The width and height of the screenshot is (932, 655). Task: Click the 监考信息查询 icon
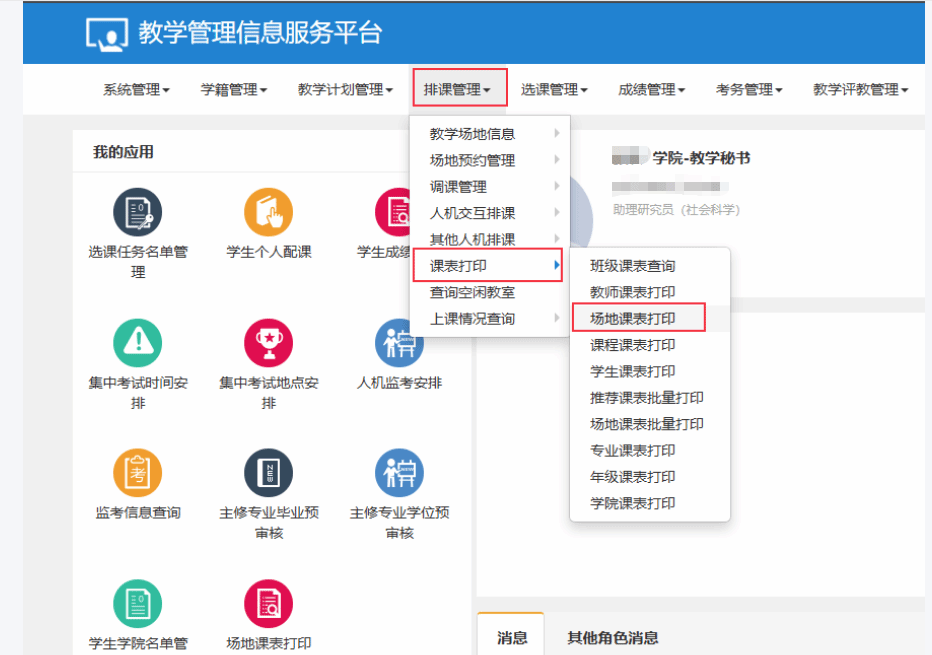138,473
